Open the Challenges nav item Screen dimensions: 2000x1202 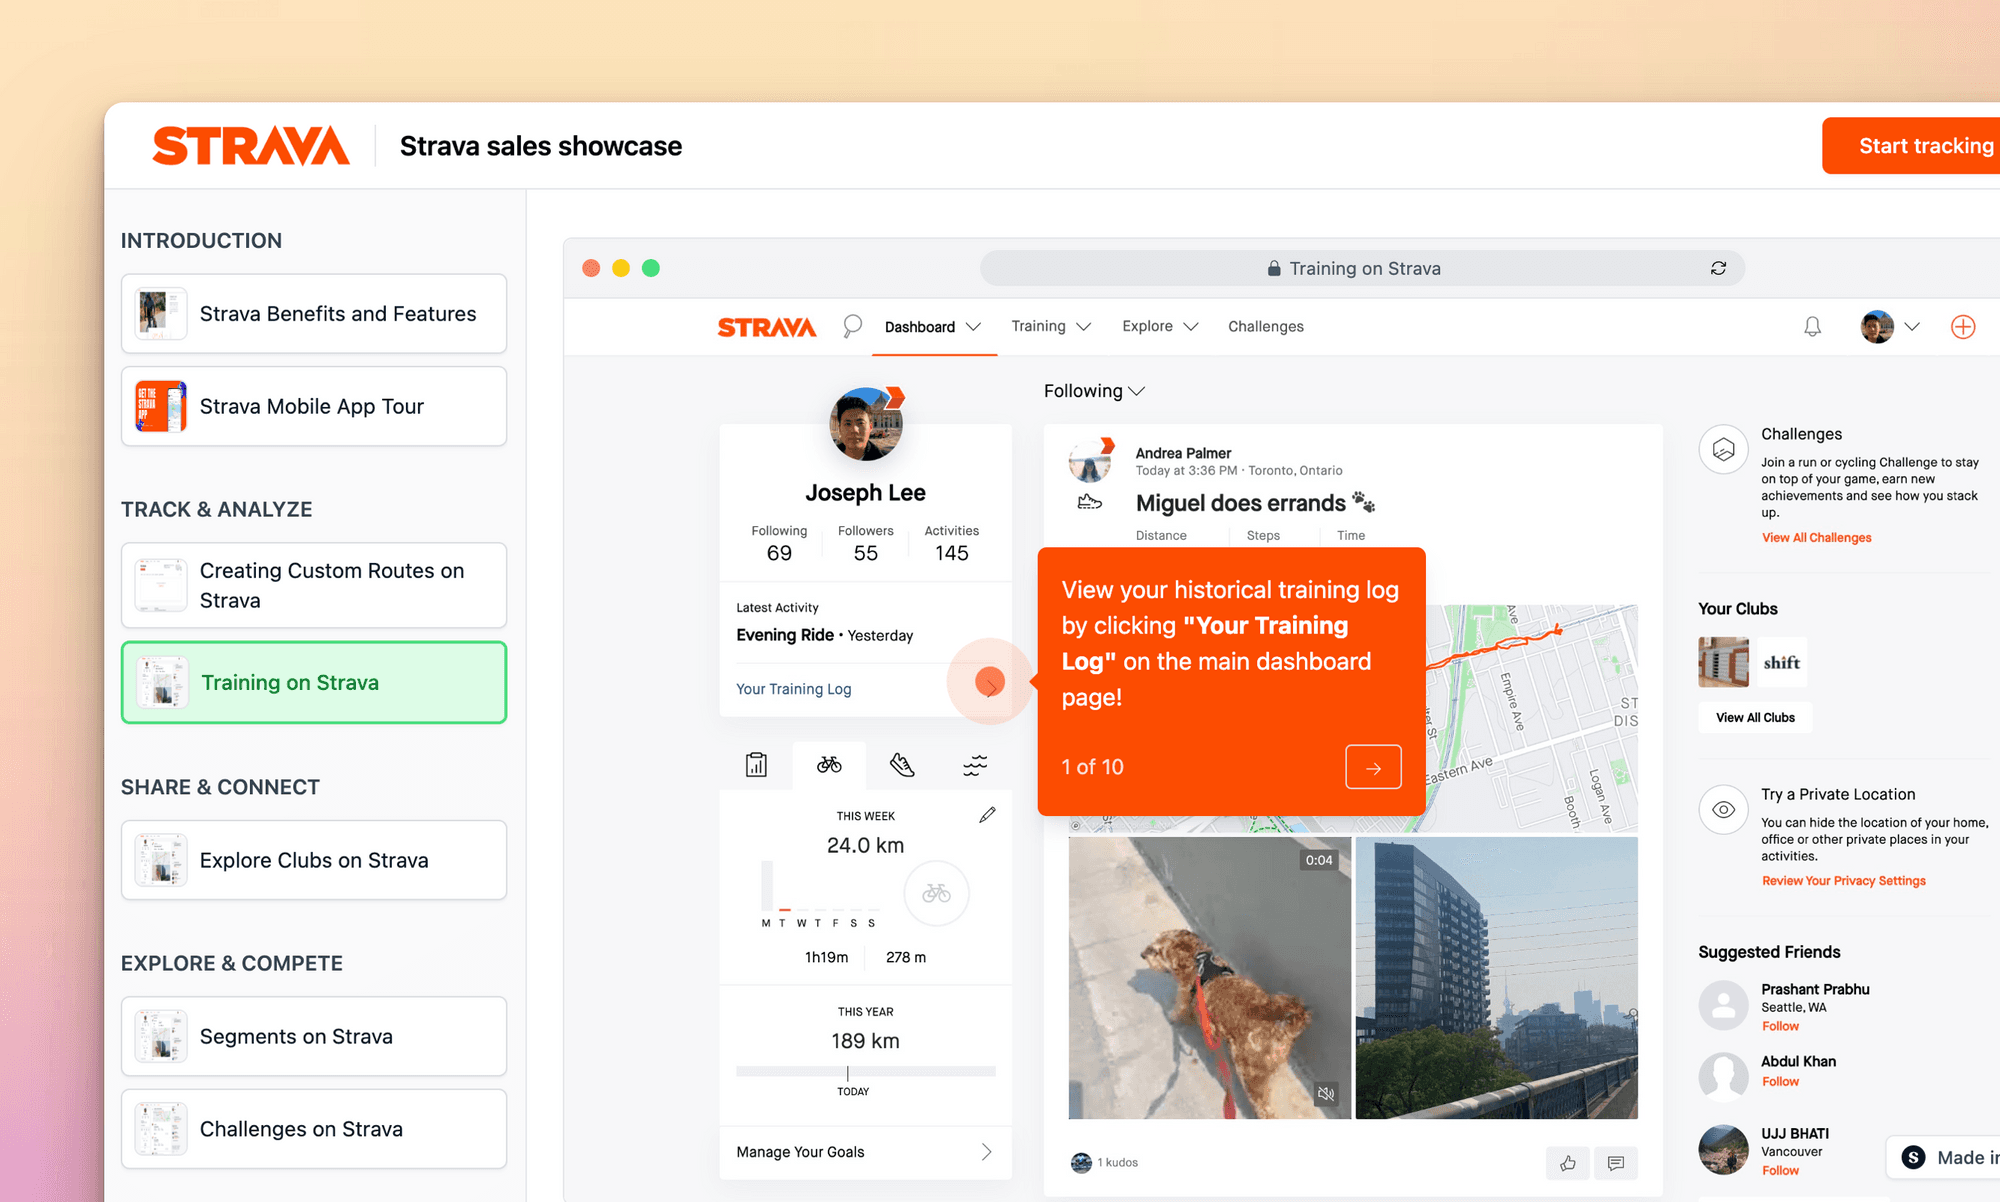1265,326
